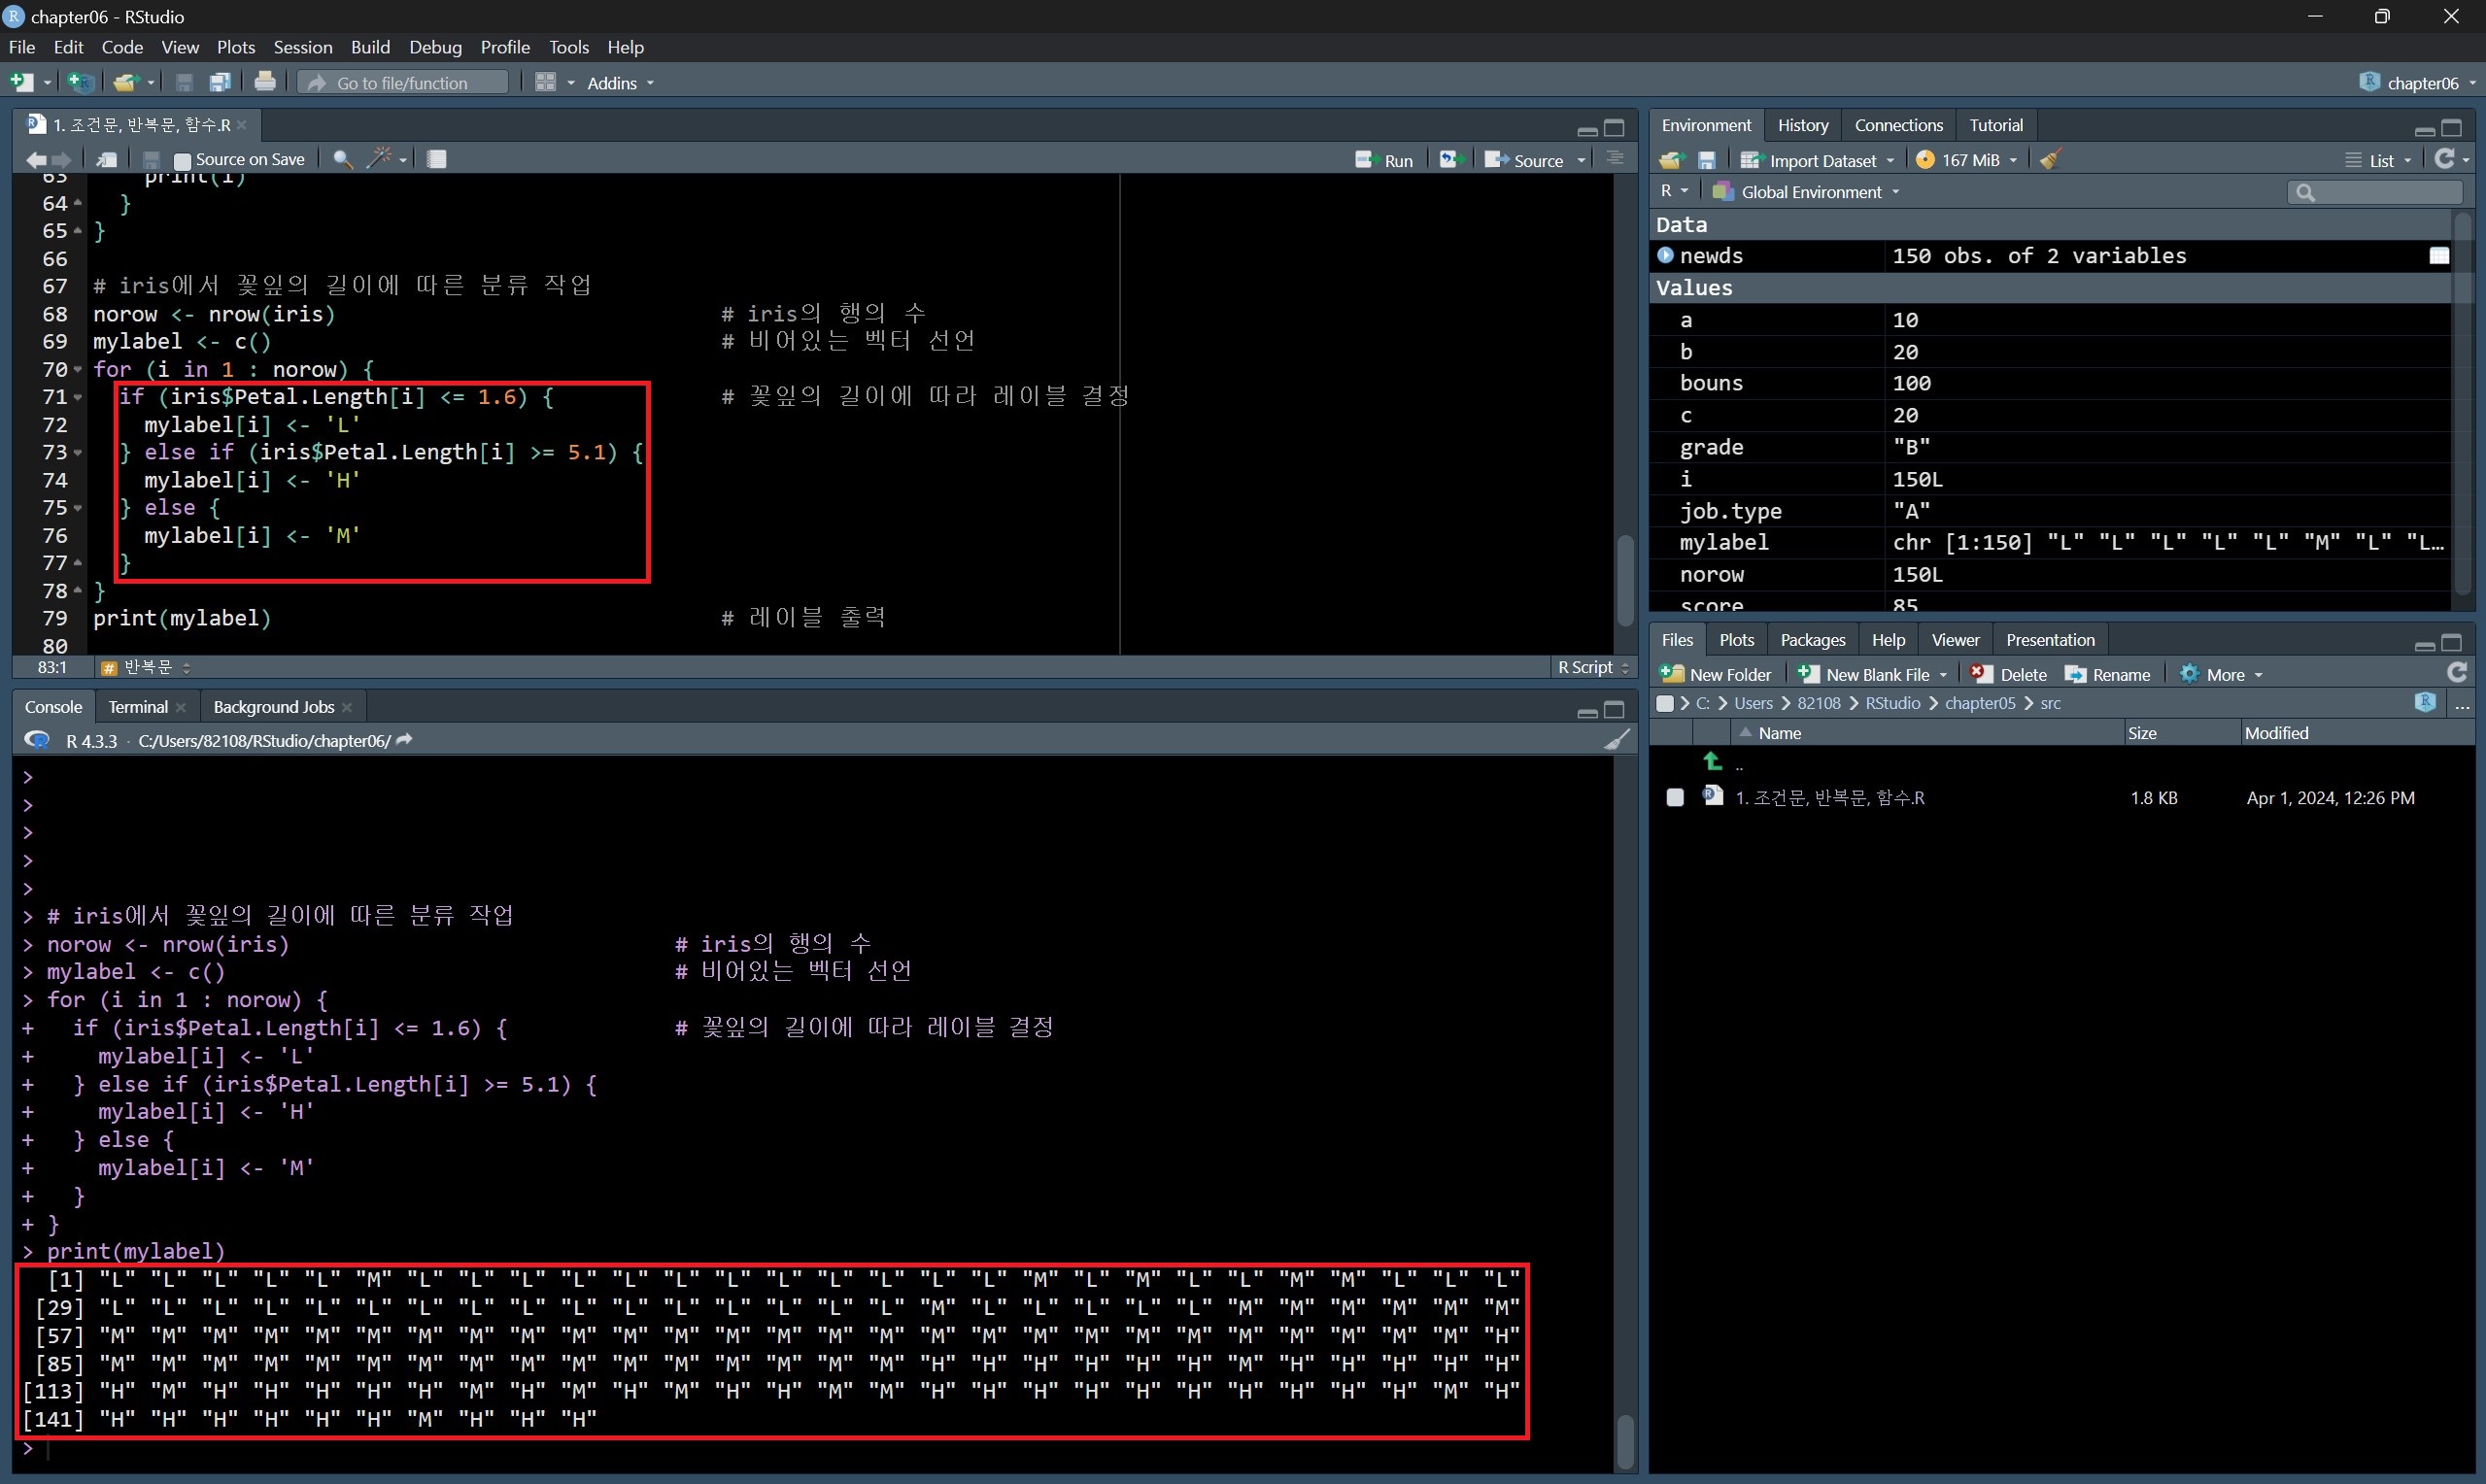Screen dimensions: 2486x1484
Task: Click the Source script button
Action: point(1525,160)
